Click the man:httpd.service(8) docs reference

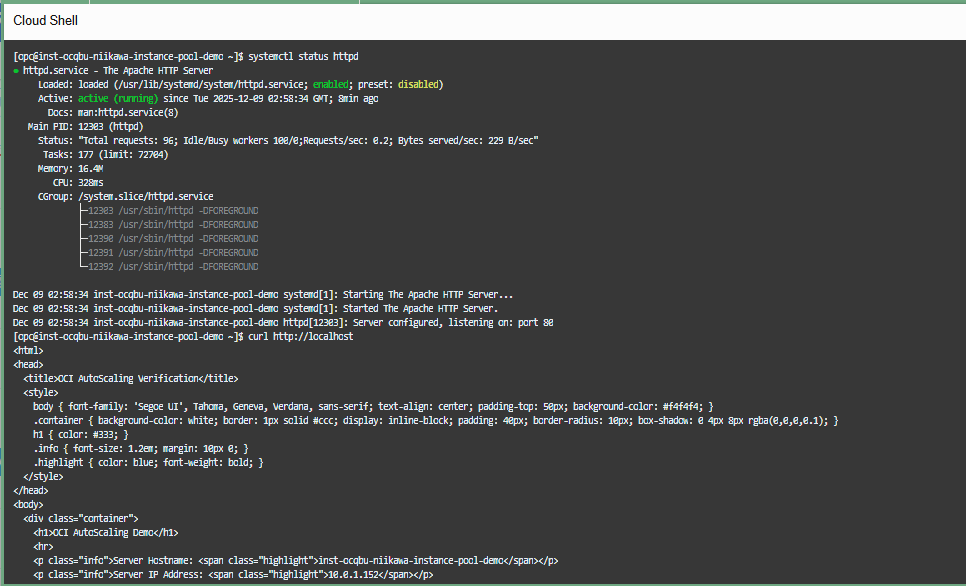[x=142, y=113]
